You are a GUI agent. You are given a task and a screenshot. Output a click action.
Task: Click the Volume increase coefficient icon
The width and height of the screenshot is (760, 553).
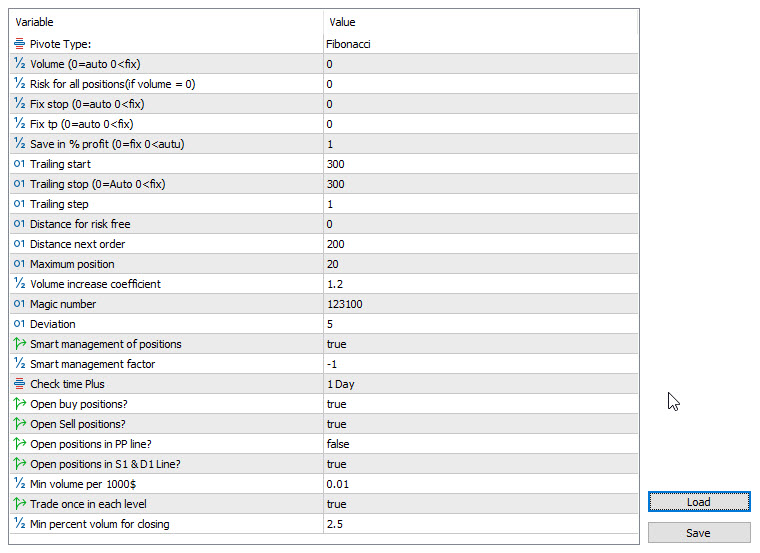20,284
